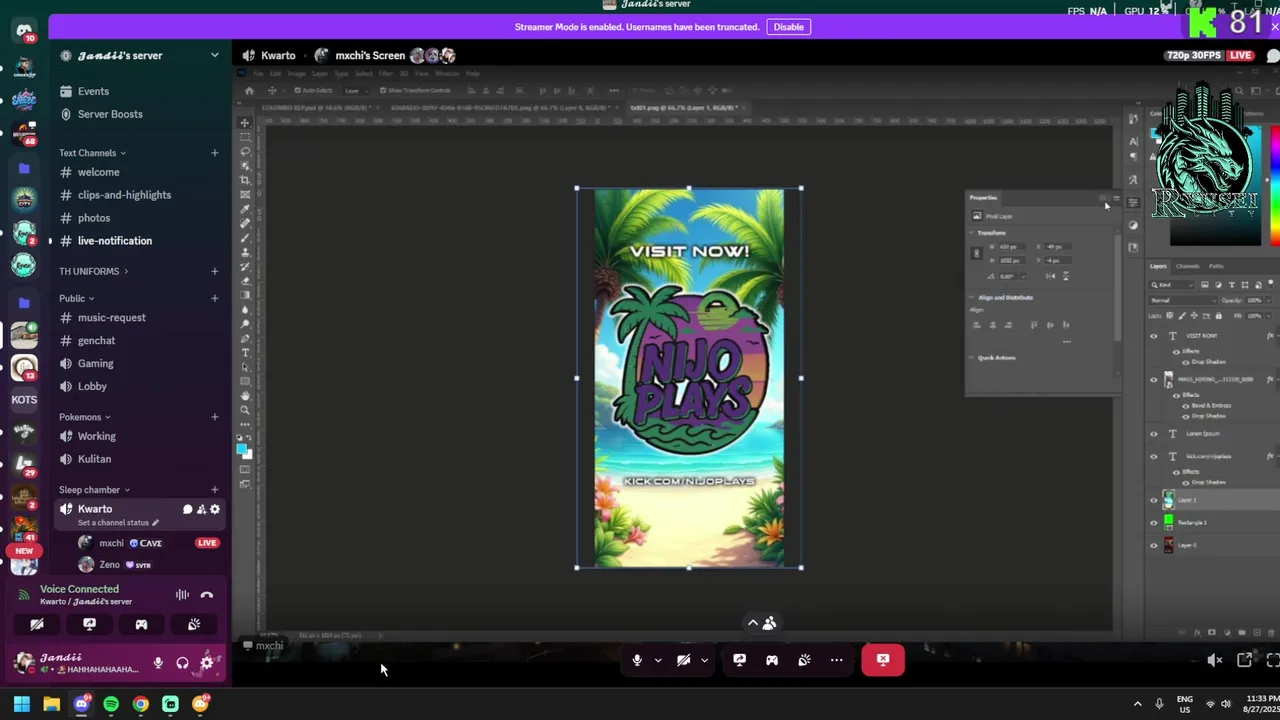
Task: Collapse the Text Channels category
Action: pyautogui.click(x=92, y=153)
